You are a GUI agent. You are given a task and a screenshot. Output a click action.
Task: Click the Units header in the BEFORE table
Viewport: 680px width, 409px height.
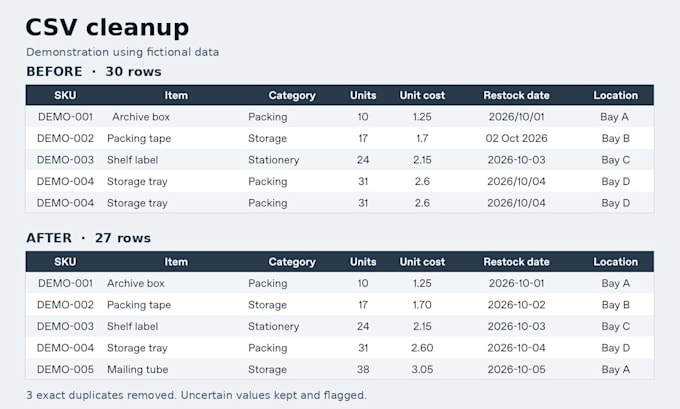click(x=363, y=95)
